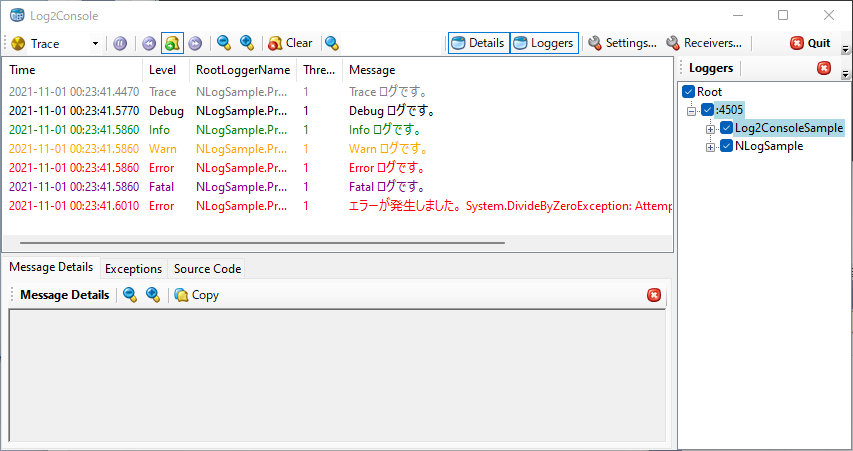Click the horizontal scrollbar of log list
853x451 pixels.
262,243
